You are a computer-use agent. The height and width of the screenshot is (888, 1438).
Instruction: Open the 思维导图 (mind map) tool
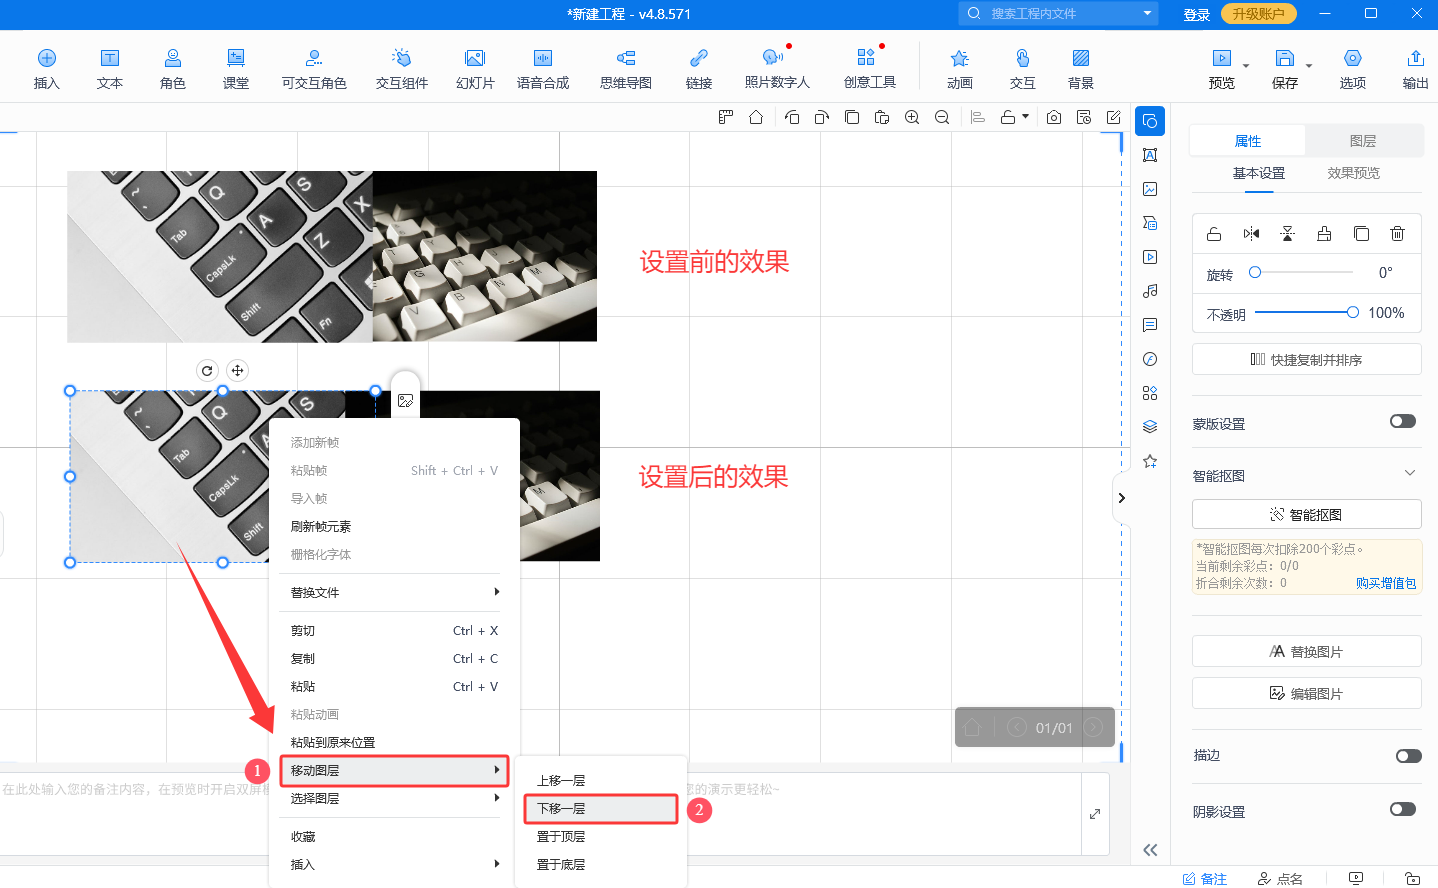tap(624, 66)
